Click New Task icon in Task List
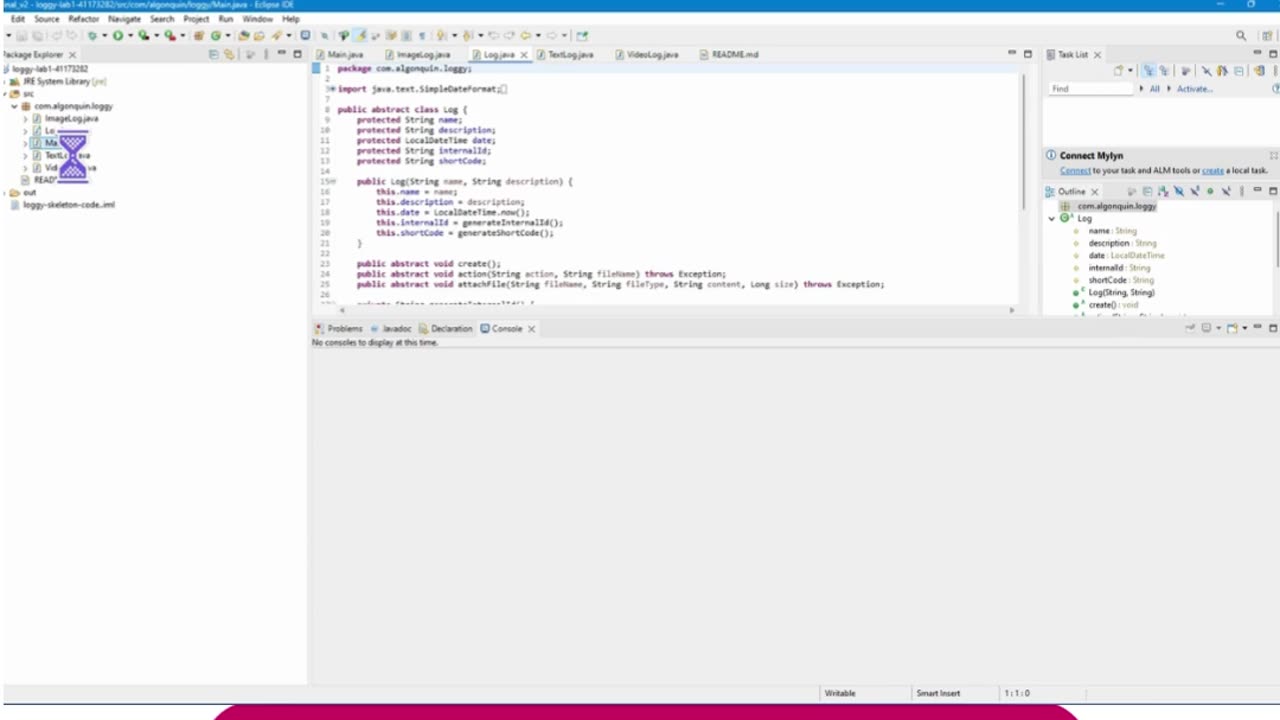Viewport: 1280px width, 720px height. [1119, 71]
